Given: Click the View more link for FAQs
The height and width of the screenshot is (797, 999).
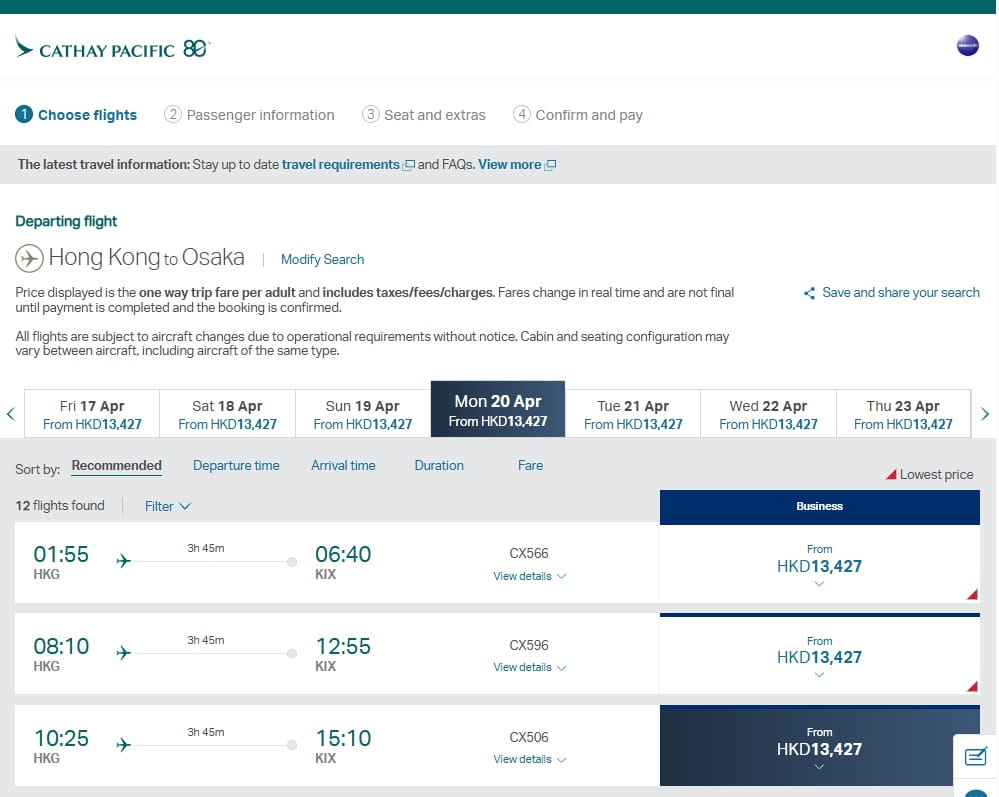Looking at the screenshot, I should tap(510, 164).
